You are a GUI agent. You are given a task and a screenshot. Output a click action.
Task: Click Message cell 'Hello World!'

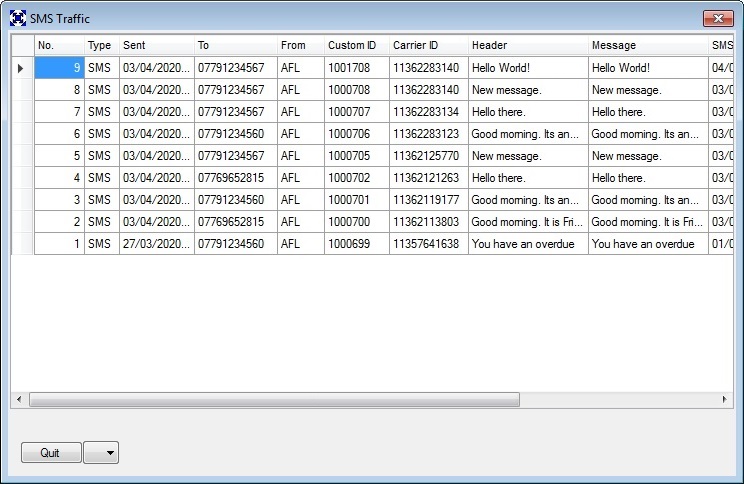tap(648, 68)
